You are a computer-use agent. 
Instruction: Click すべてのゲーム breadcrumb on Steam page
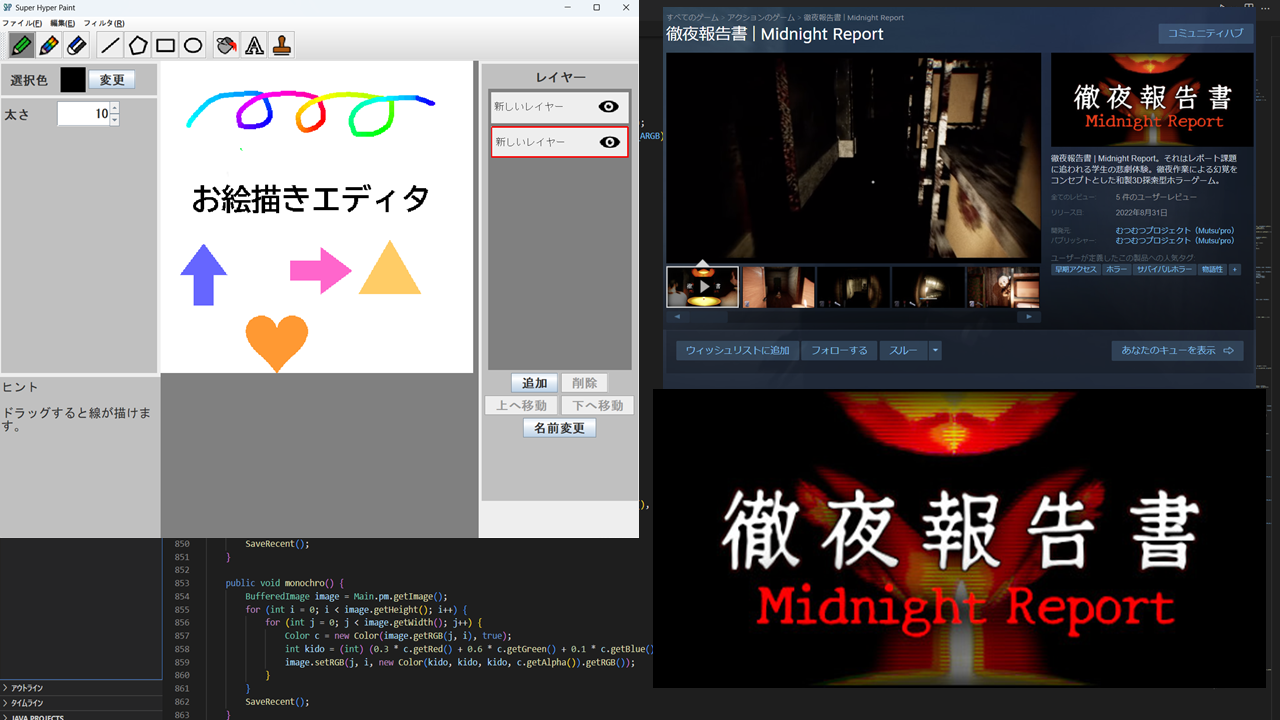point(693,17)
